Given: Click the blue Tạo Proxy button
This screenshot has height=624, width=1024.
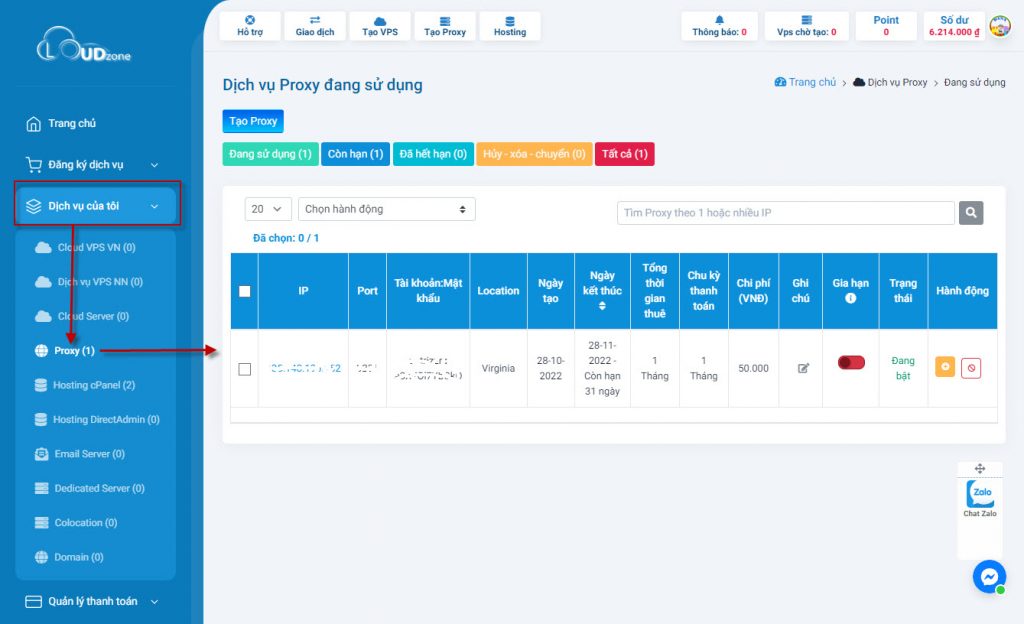Looking at the screenshot, I should tap(252, 121).
